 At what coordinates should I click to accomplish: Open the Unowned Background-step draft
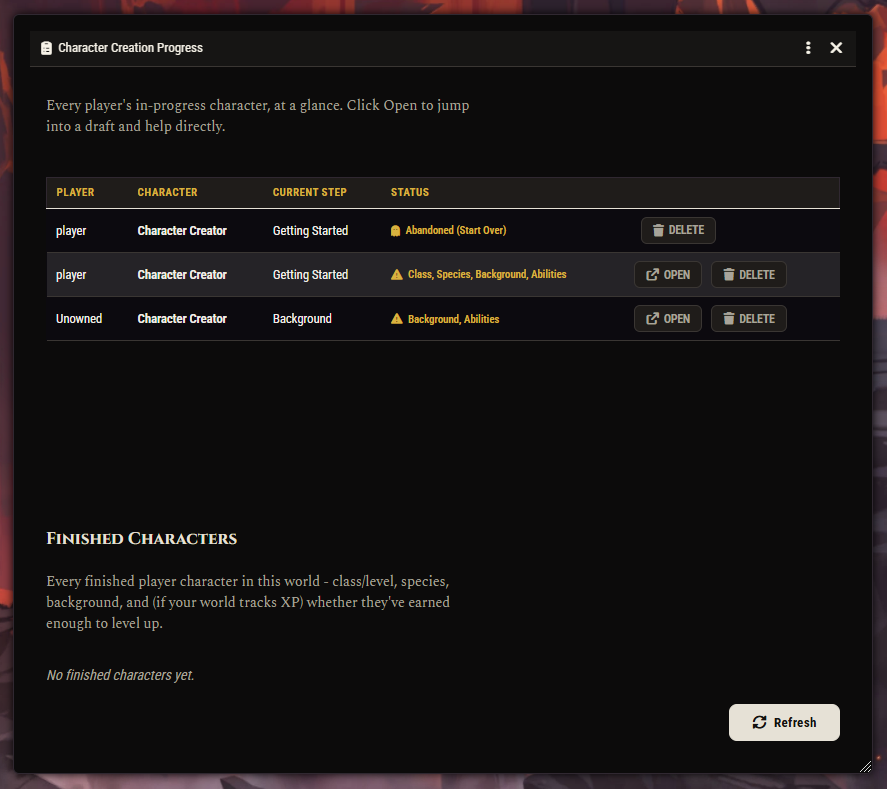tap(668, 318)
